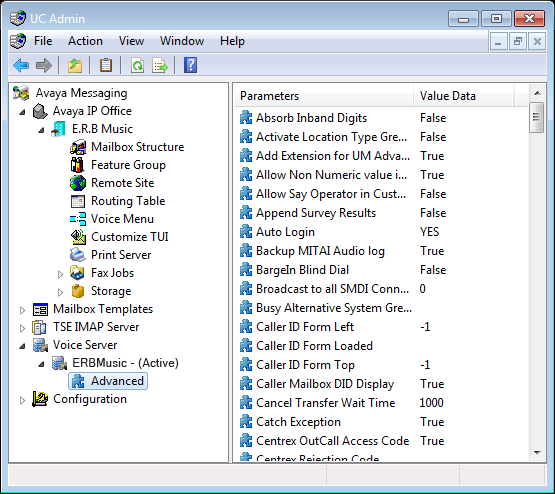Viewport: 555px width, 494px height.
Task: Open the Help menu
Action: (232, 41)
